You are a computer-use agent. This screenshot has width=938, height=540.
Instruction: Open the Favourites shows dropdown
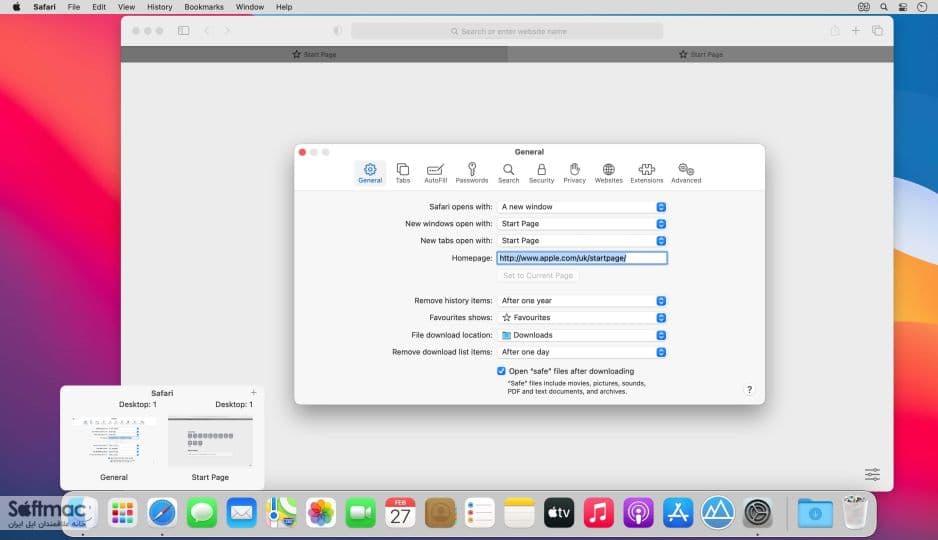(x=582, y=318)
